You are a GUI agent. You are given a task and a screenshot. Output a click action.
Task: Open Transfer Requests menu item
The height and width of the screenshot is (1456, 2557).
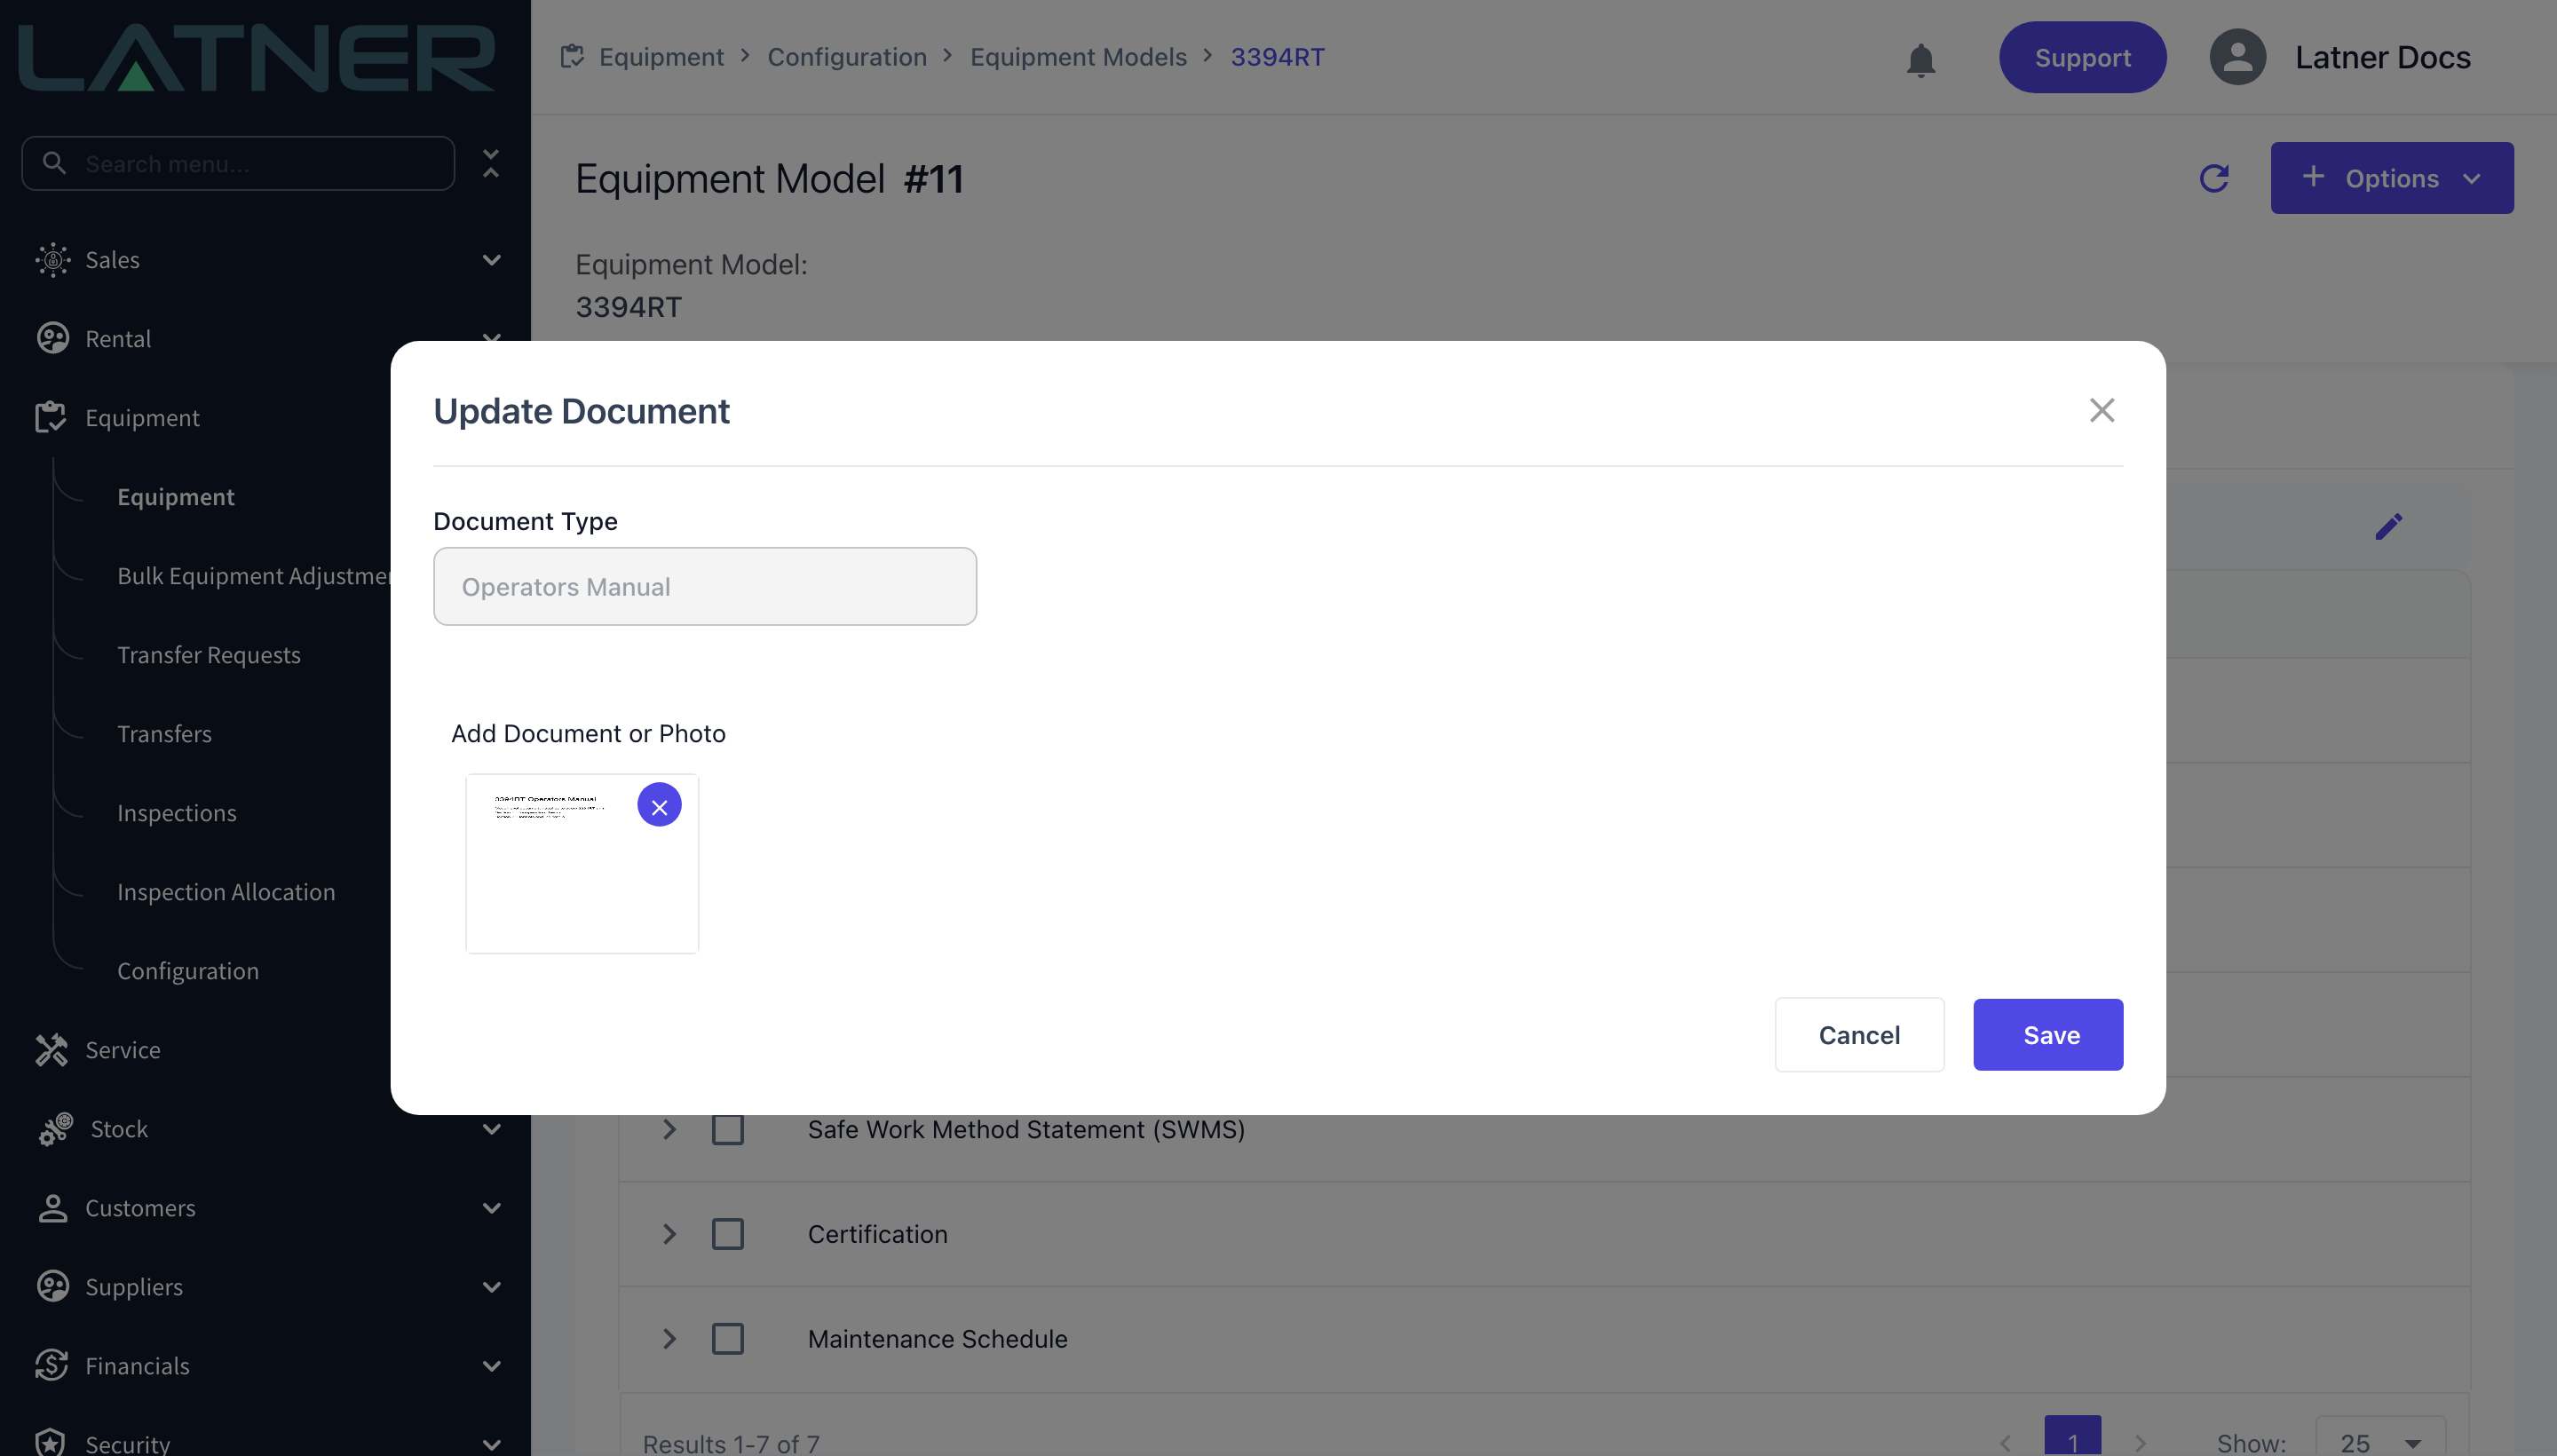click(209, 655)
